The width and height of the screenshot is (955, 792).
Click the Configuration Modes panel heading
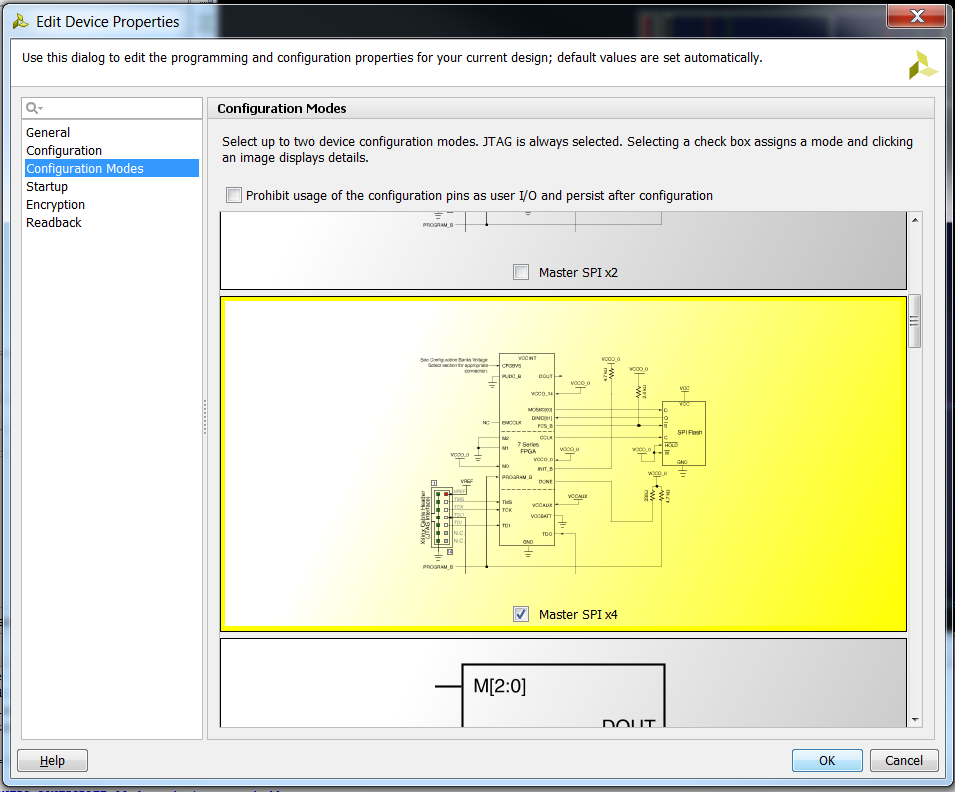pos(282,108)
